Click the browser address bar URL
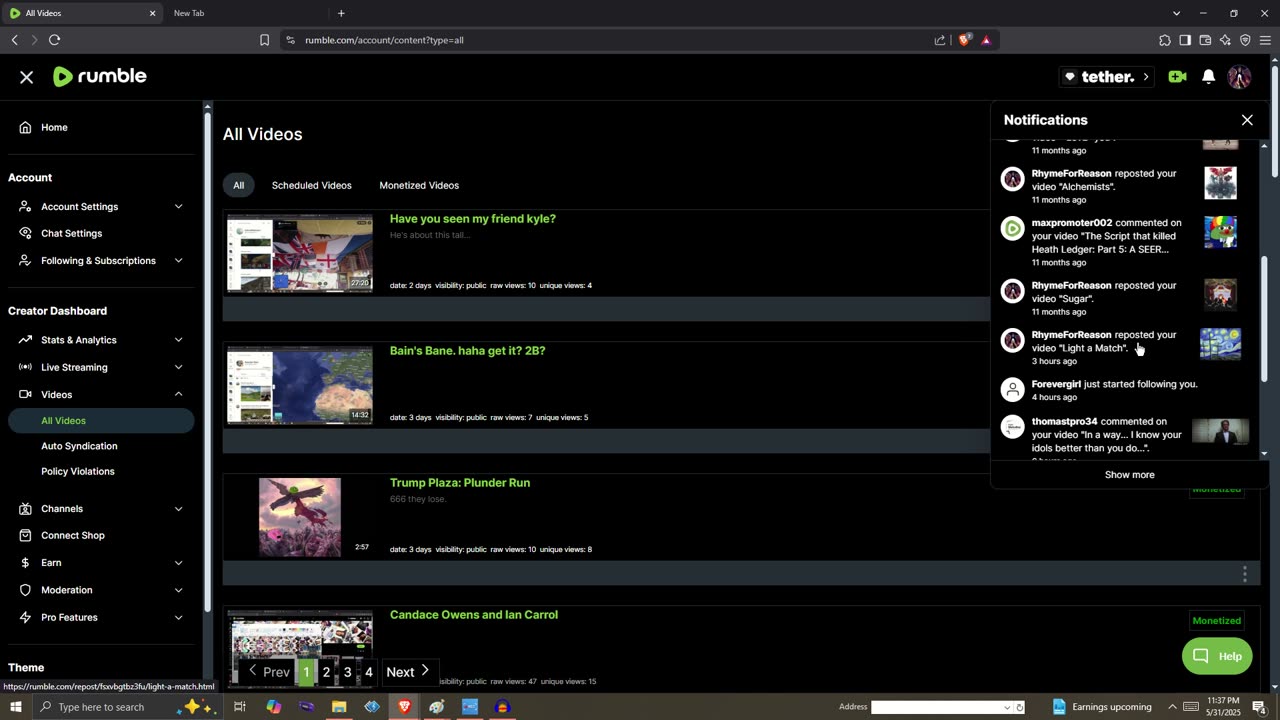The image size is (1280, 720). 384,40
